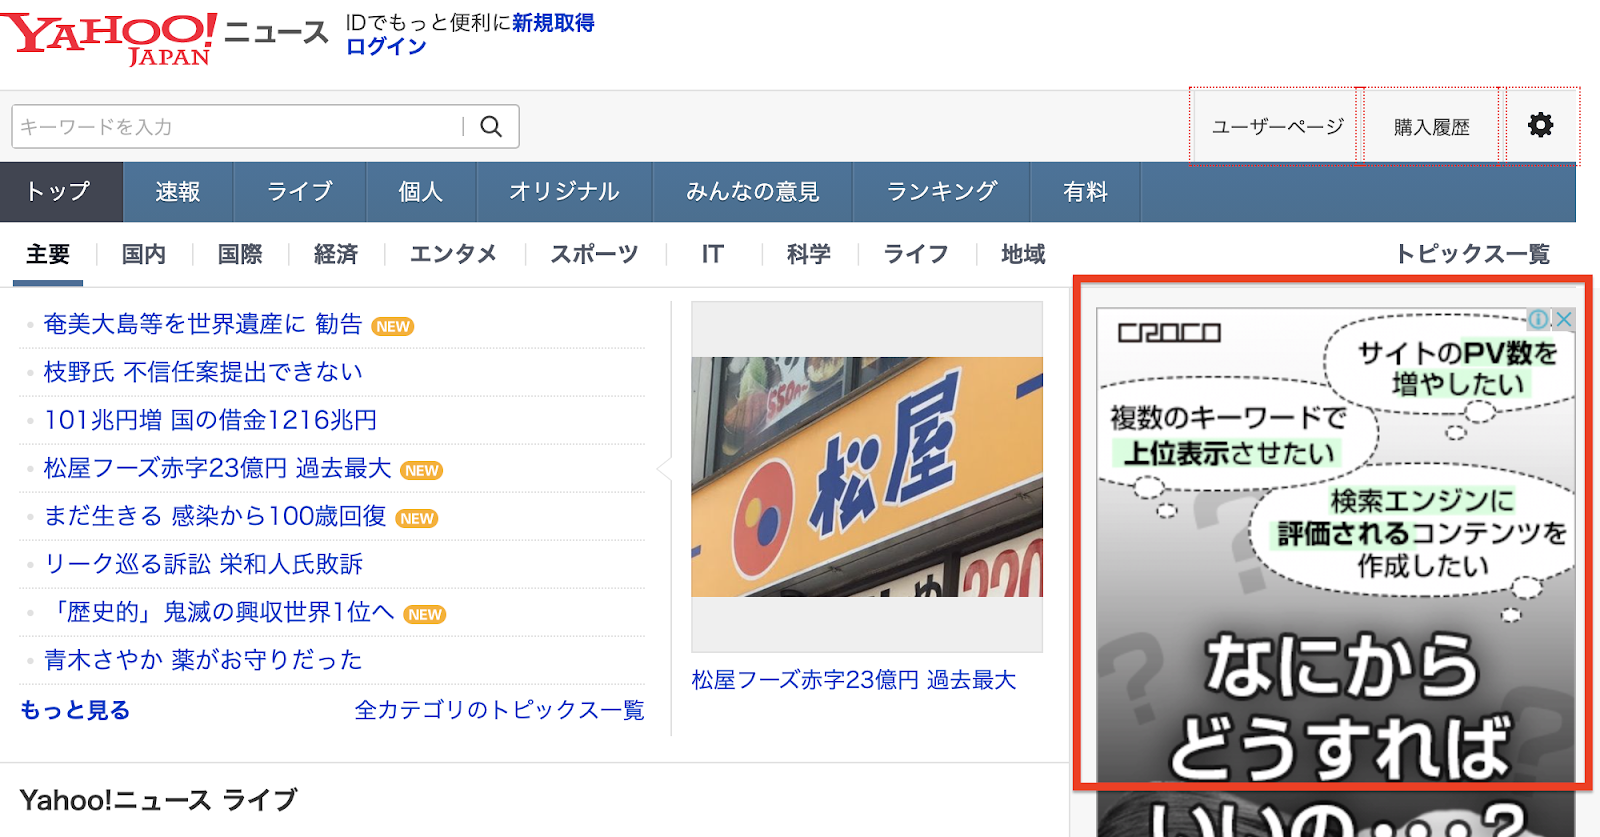The width and height of the screenshot is (1600, 837).
Task: Open headline リーク巡る訴訟 栄和人氏敗訴
Action: 203,564
